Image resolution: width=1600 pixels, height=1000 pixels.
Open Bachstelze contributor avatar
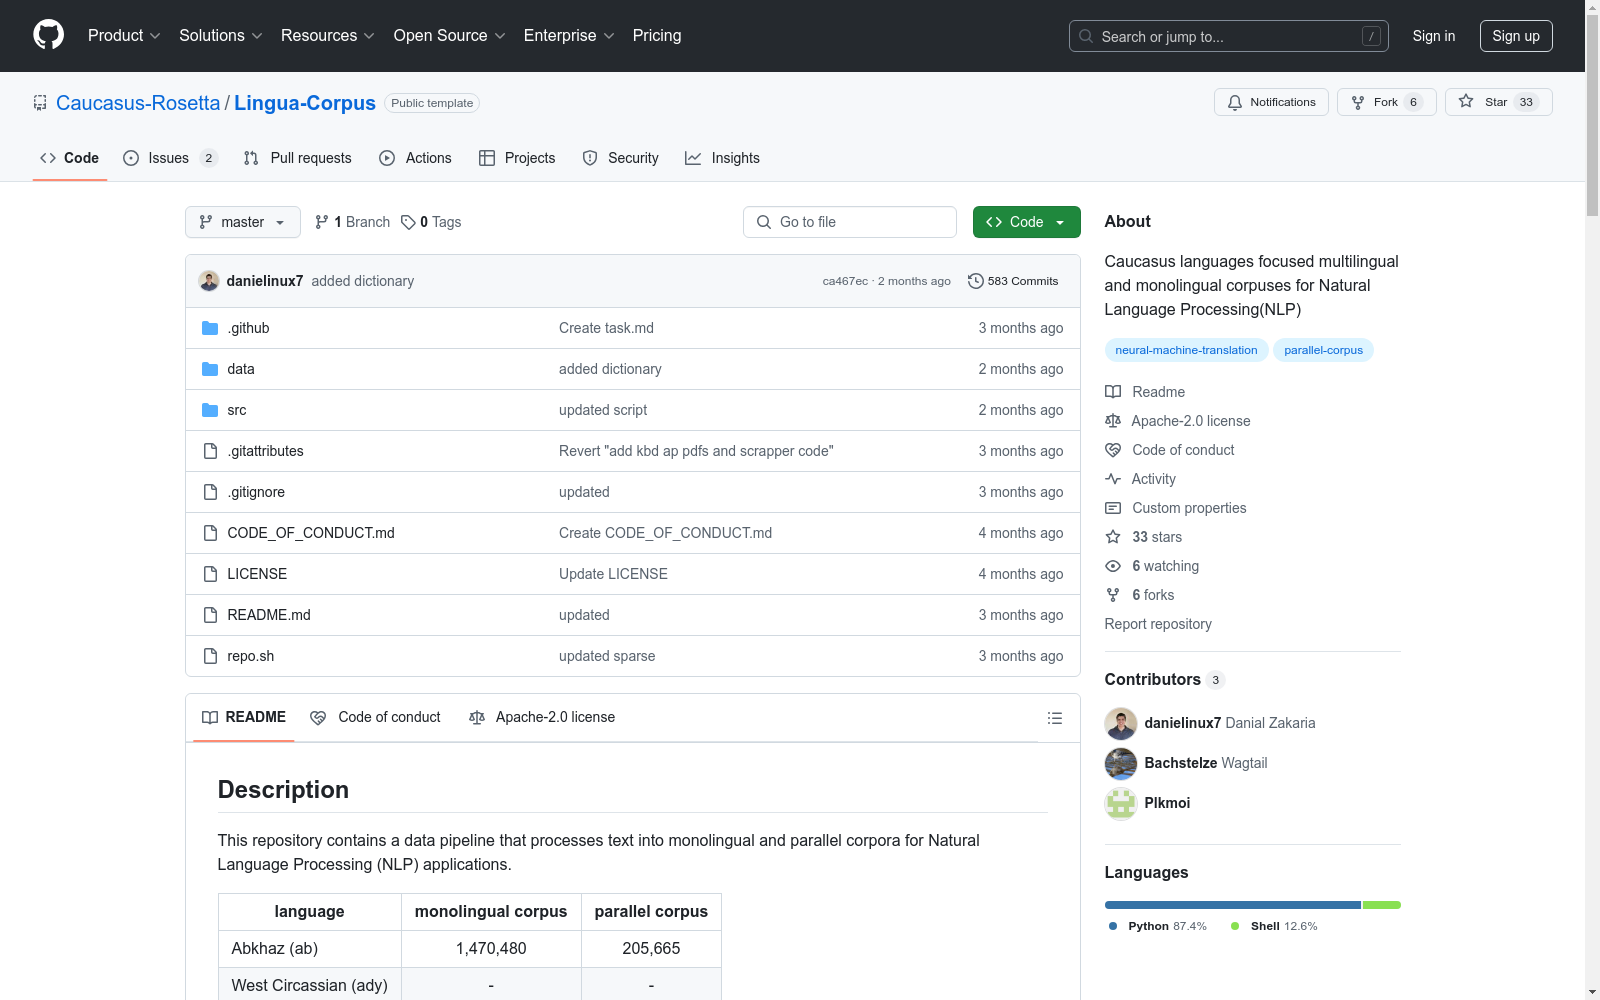click(x=1121, y=763)
